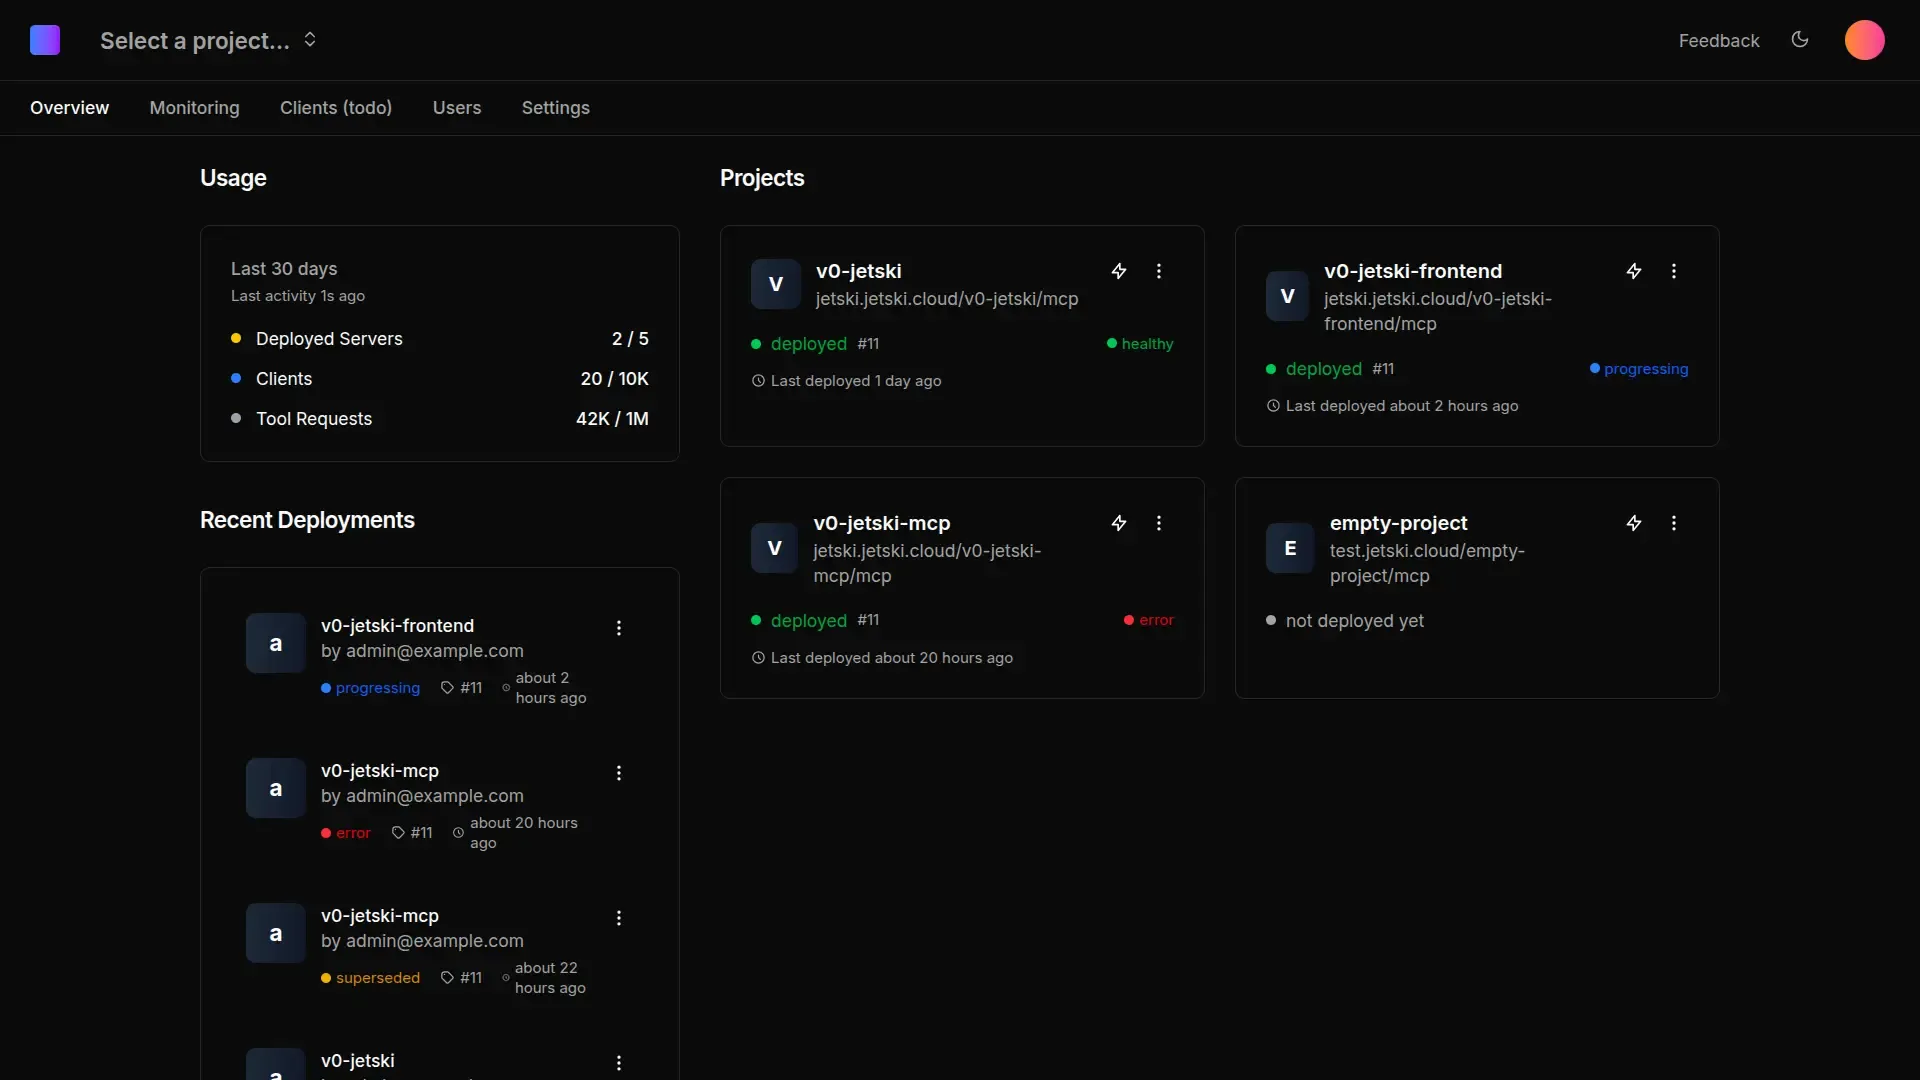The width and height of the screenshot is (1920, 1080).
Task: Click the V avatar of v0-jetski-frontend project
Action: click(x=1288, y=296)
